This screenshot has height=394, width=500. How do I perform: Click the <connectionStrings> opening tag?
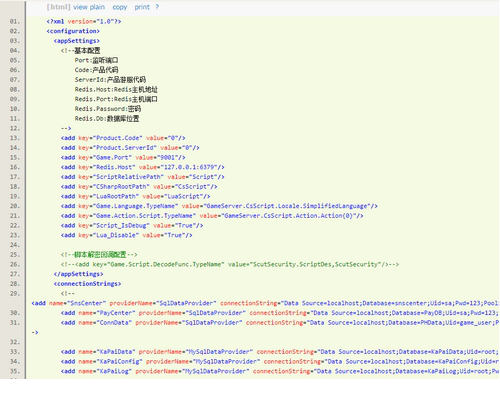[87, 284]
